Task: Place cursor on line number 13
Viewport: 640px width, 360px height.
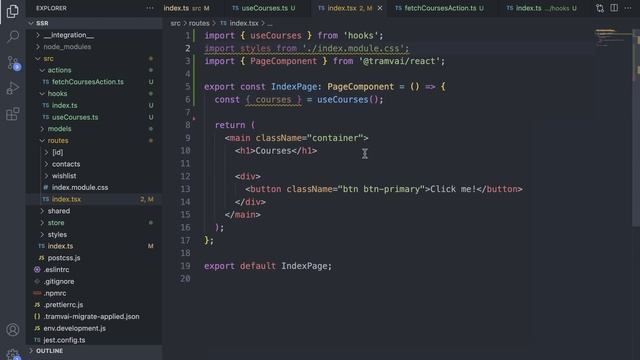Action: 185,189
